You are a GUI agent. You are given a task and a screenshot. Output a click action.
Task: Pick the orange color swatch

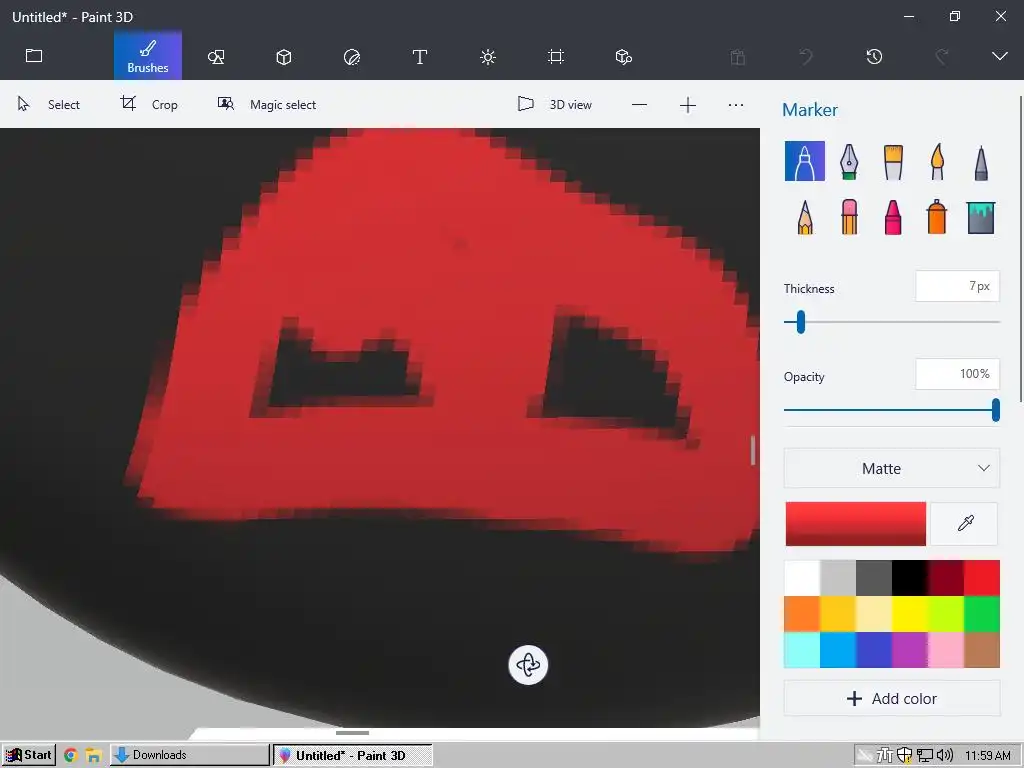[802, 614]
